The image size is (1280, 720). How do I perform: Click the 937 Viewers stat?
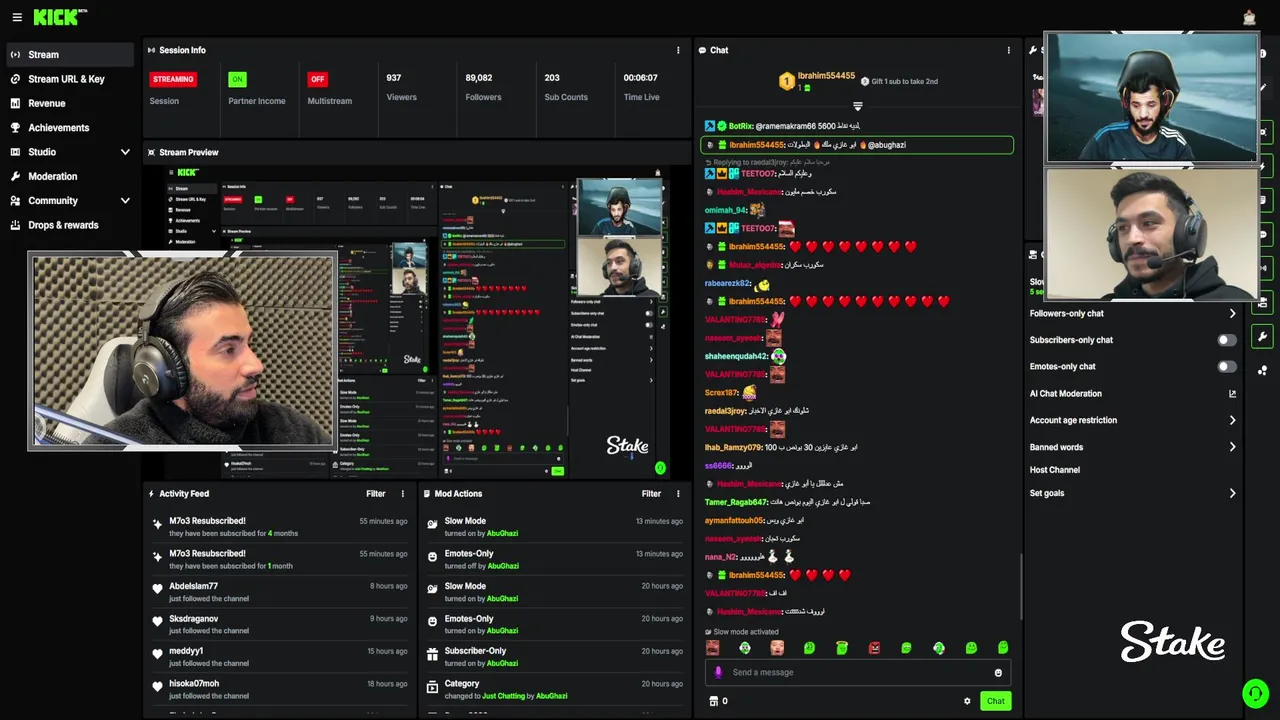[401, 88]
